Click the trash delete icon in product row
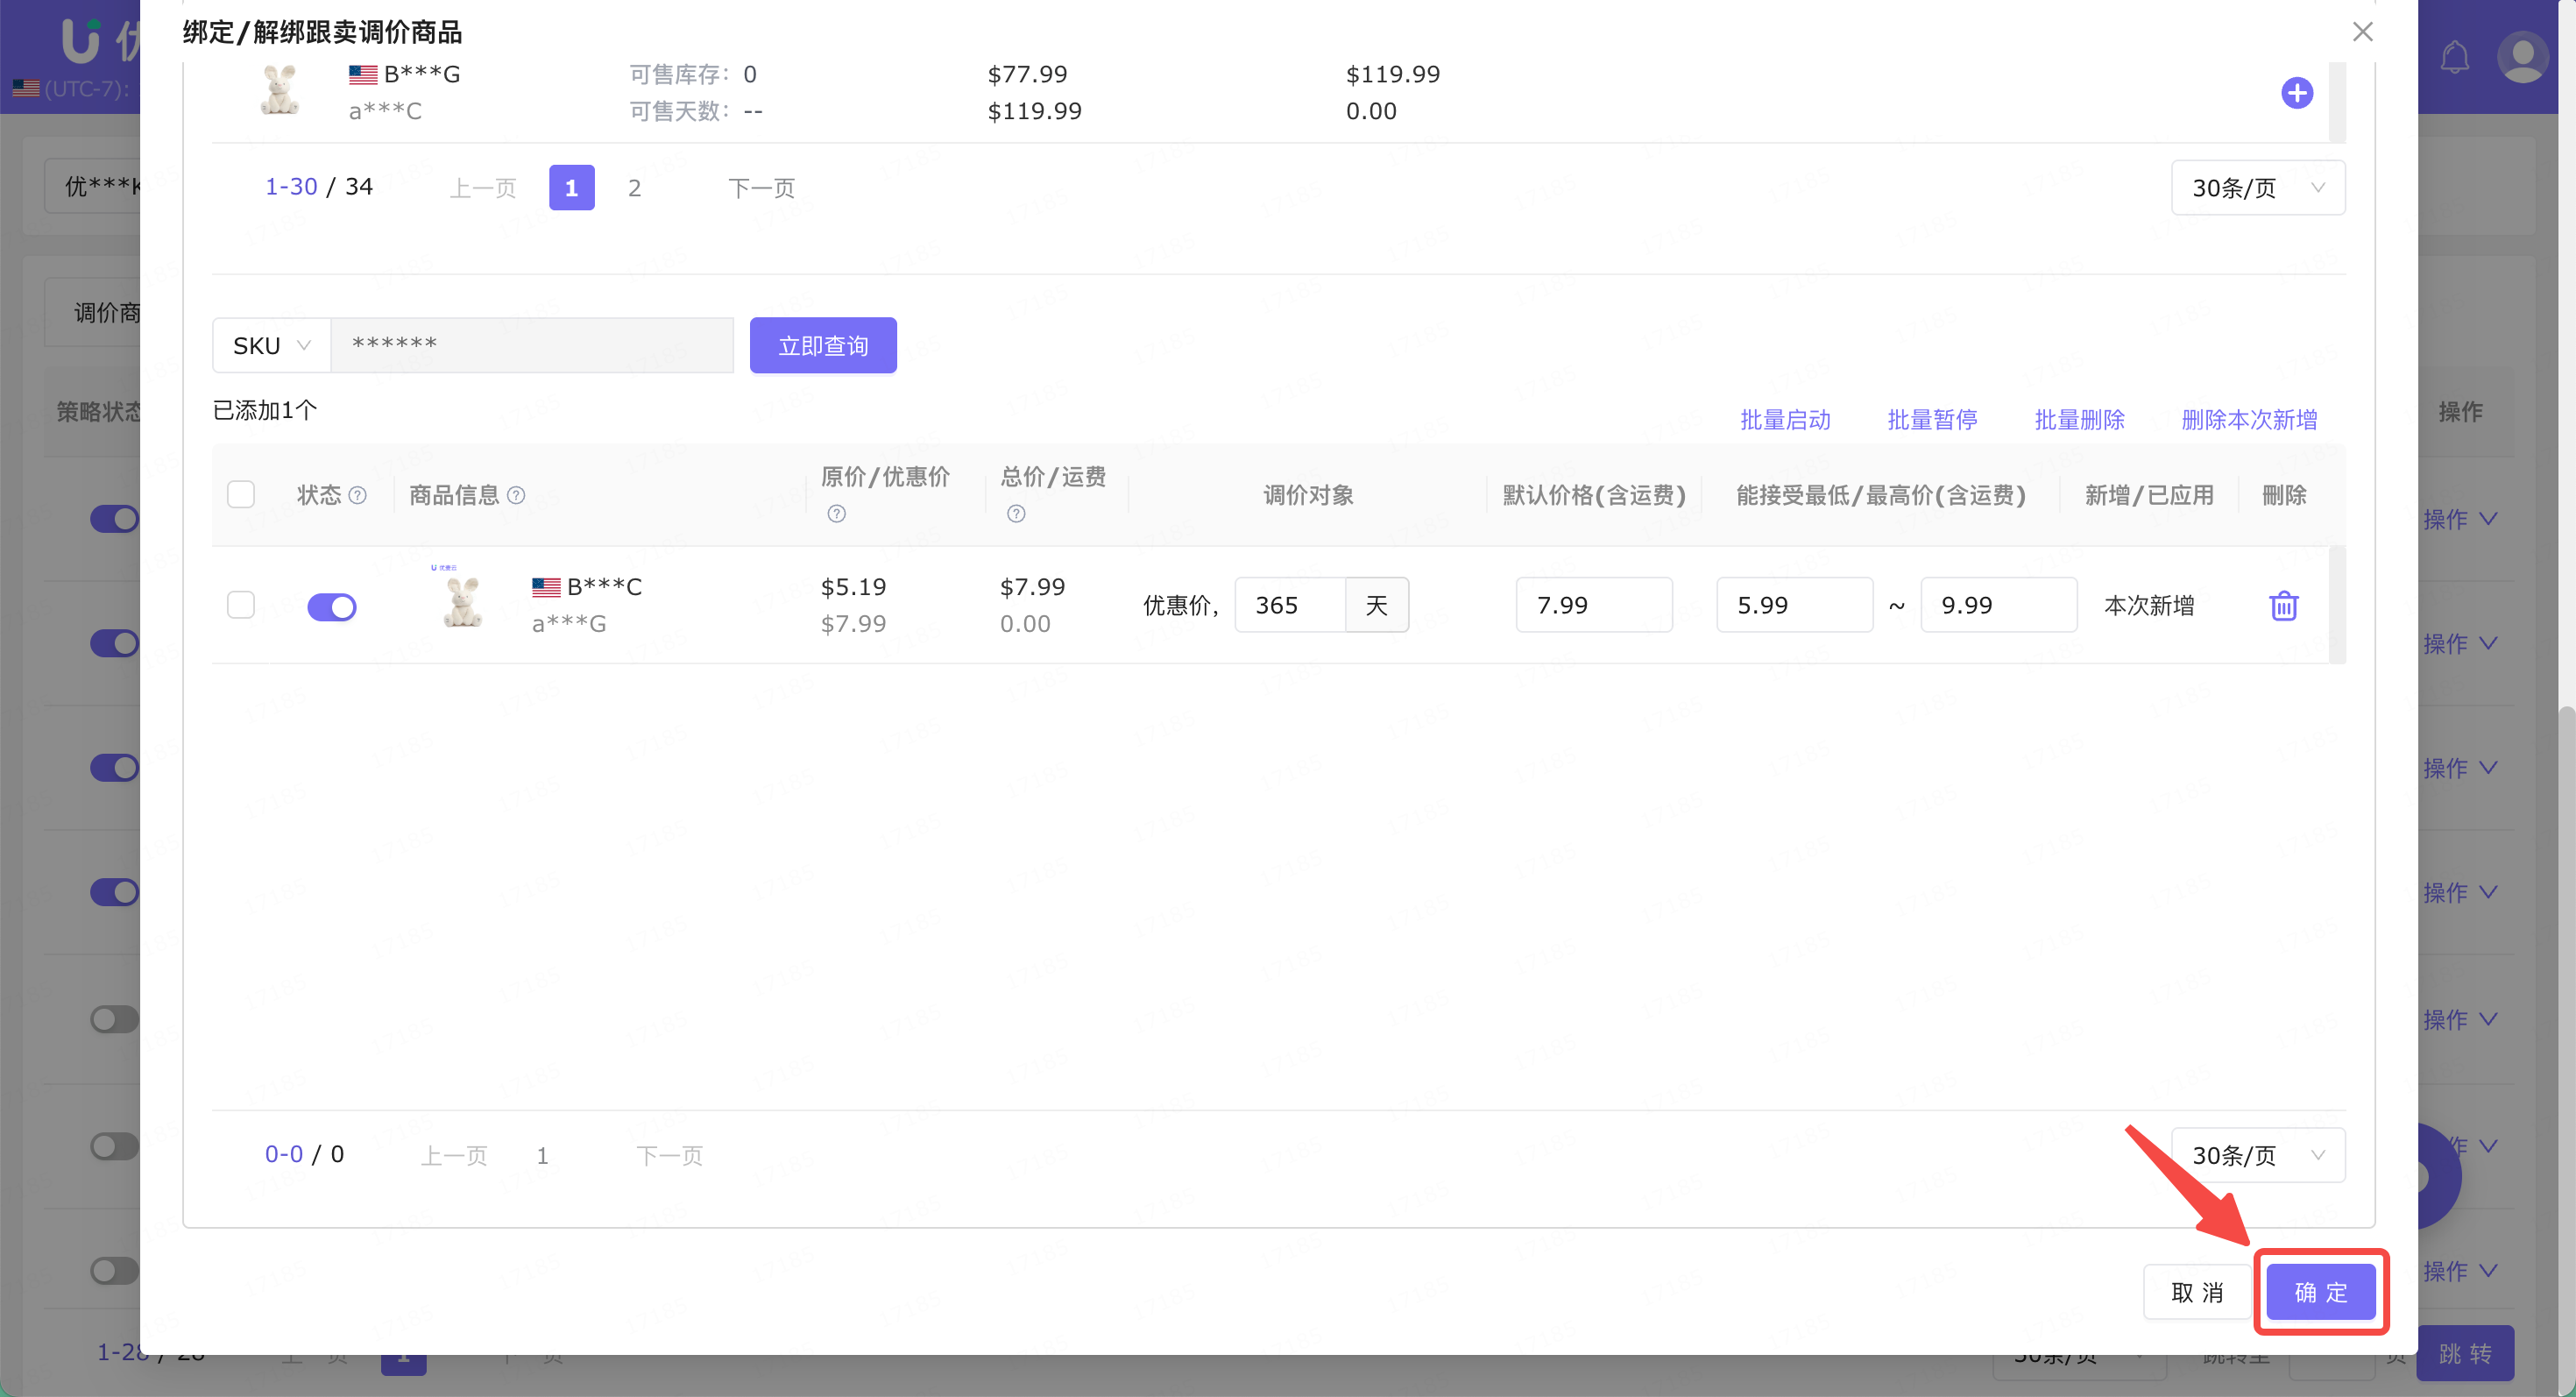Viewport: 2576px width, 1397px height. (2283, 605)
